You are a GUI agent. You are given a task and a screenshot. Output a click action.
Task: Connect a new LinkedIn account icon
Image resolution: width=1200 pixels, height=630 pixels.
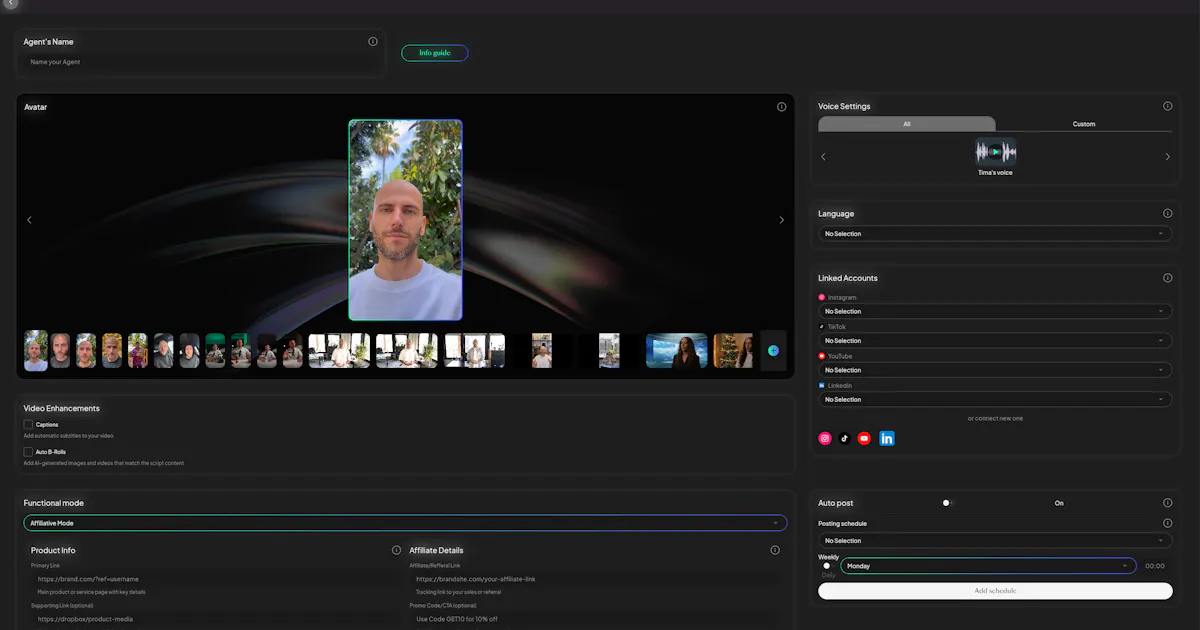click(887, 438)
